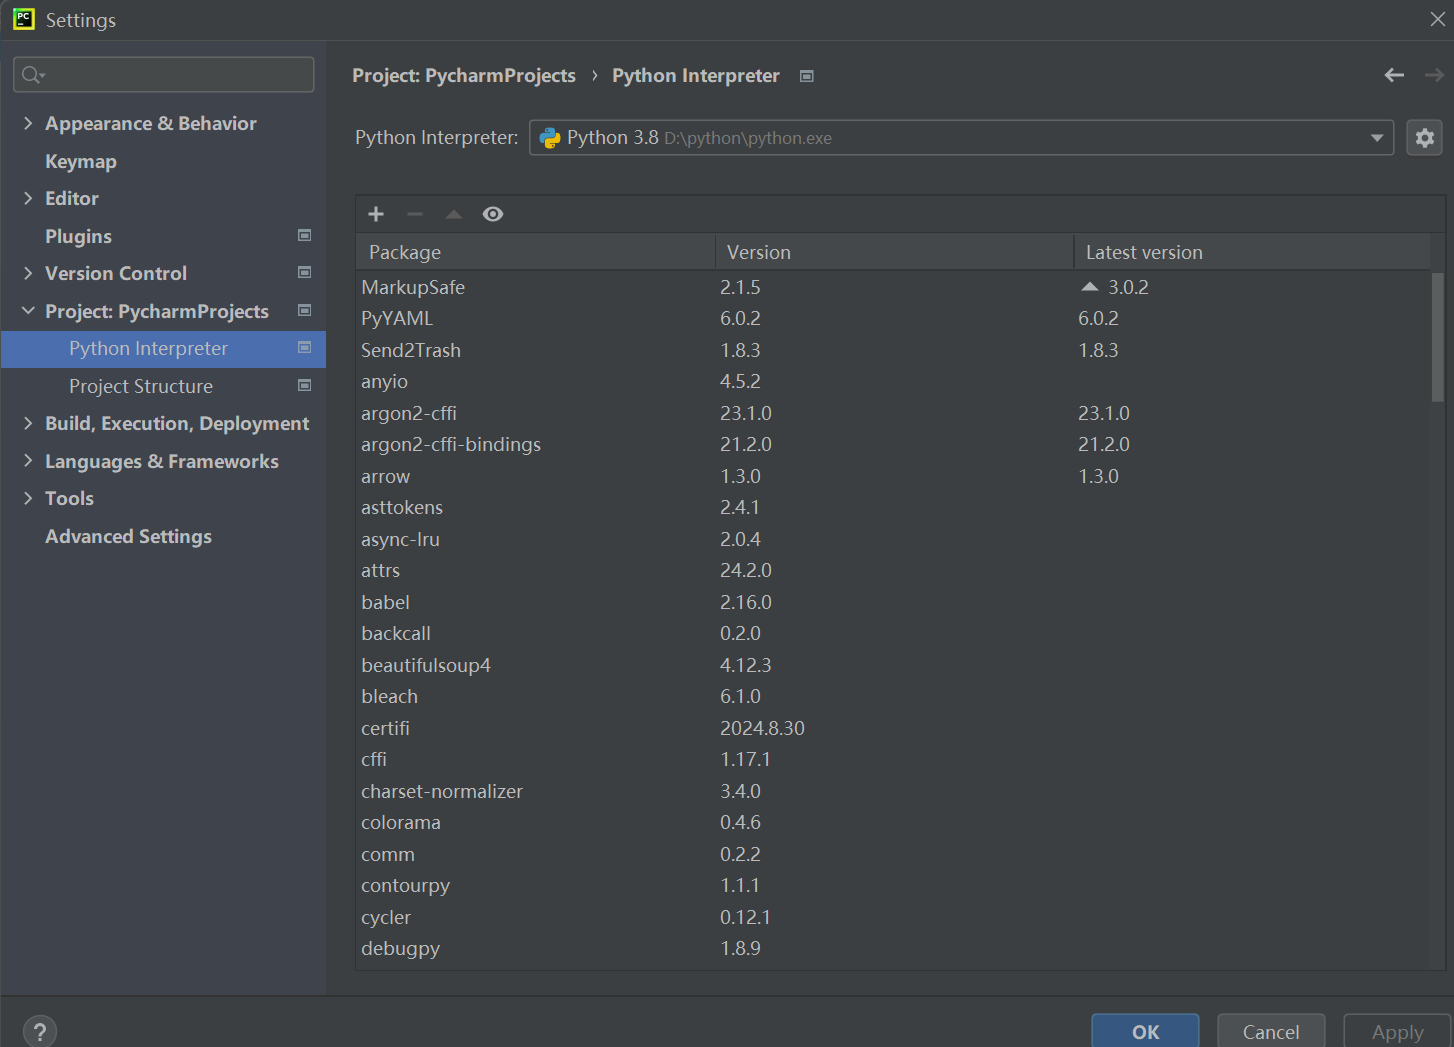The image size is (1454, 1047).
Task: Click the settings search field
Action: tap(164, 75)
